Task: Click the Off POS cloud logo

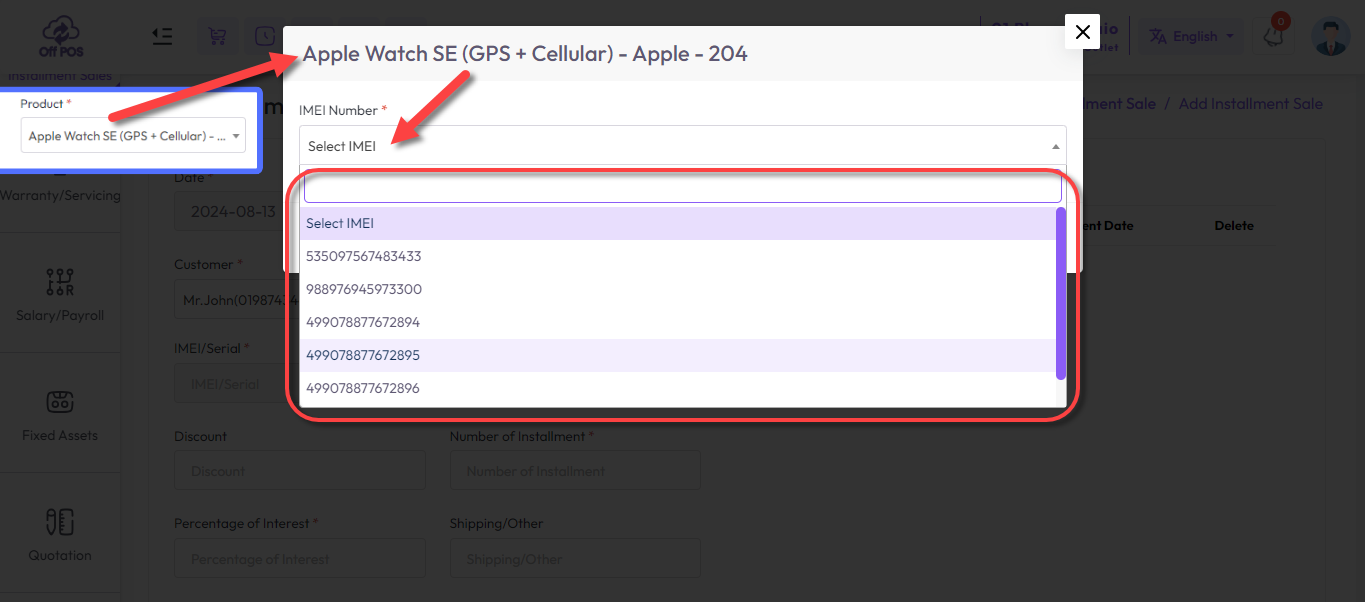Action: click(x=60, y=37)
